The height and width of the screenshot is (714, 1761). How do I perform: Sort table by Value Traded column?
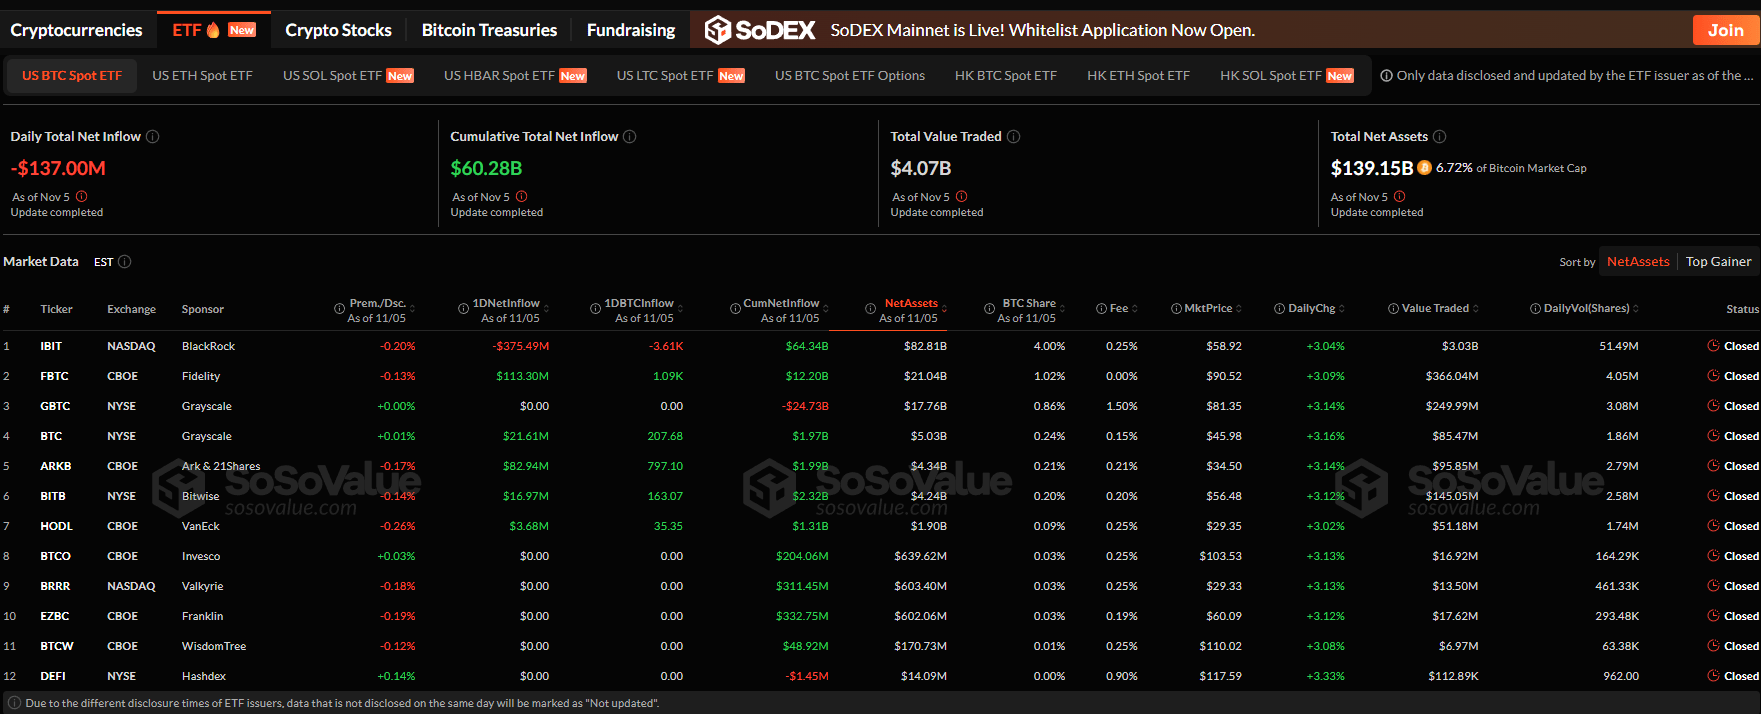pos(1476,309)
